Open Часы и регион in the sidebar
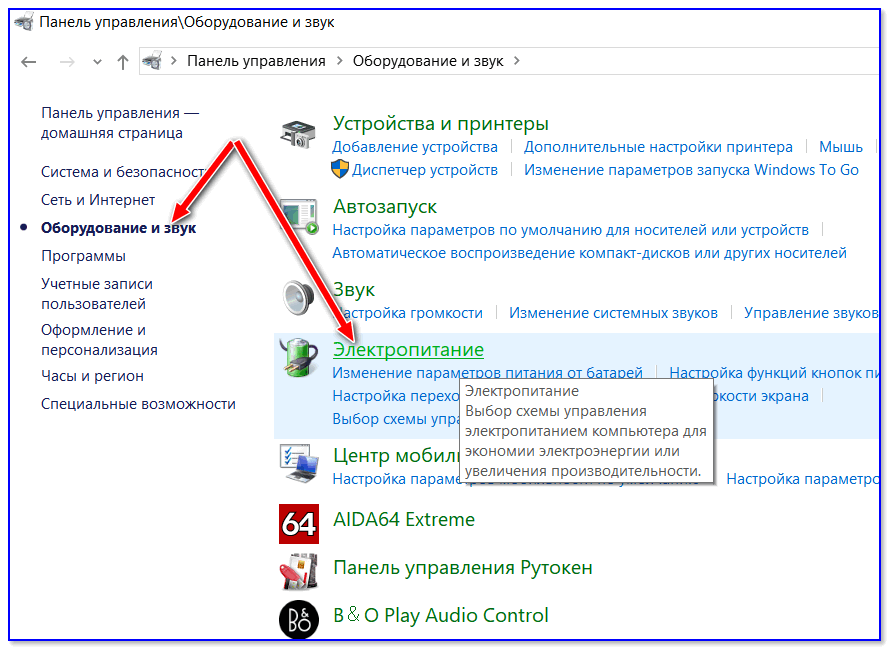Screen dimensions: 889x649 (x=92, y=376)
